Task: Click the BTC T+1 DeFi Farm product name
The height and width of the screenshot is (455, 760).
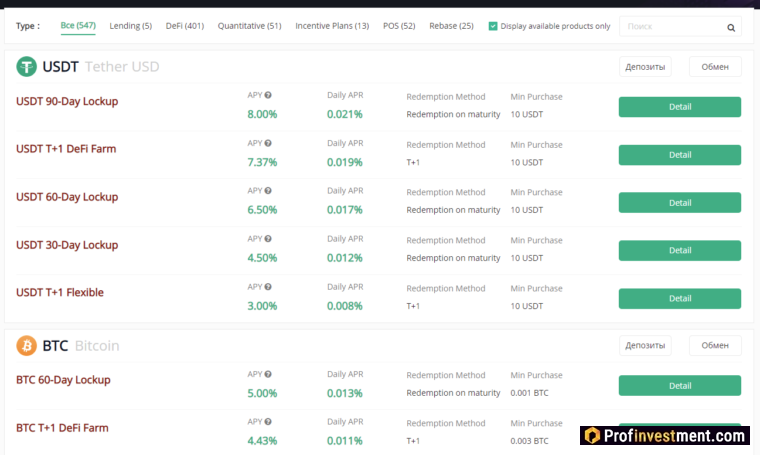Action: [x=62, y=428]
